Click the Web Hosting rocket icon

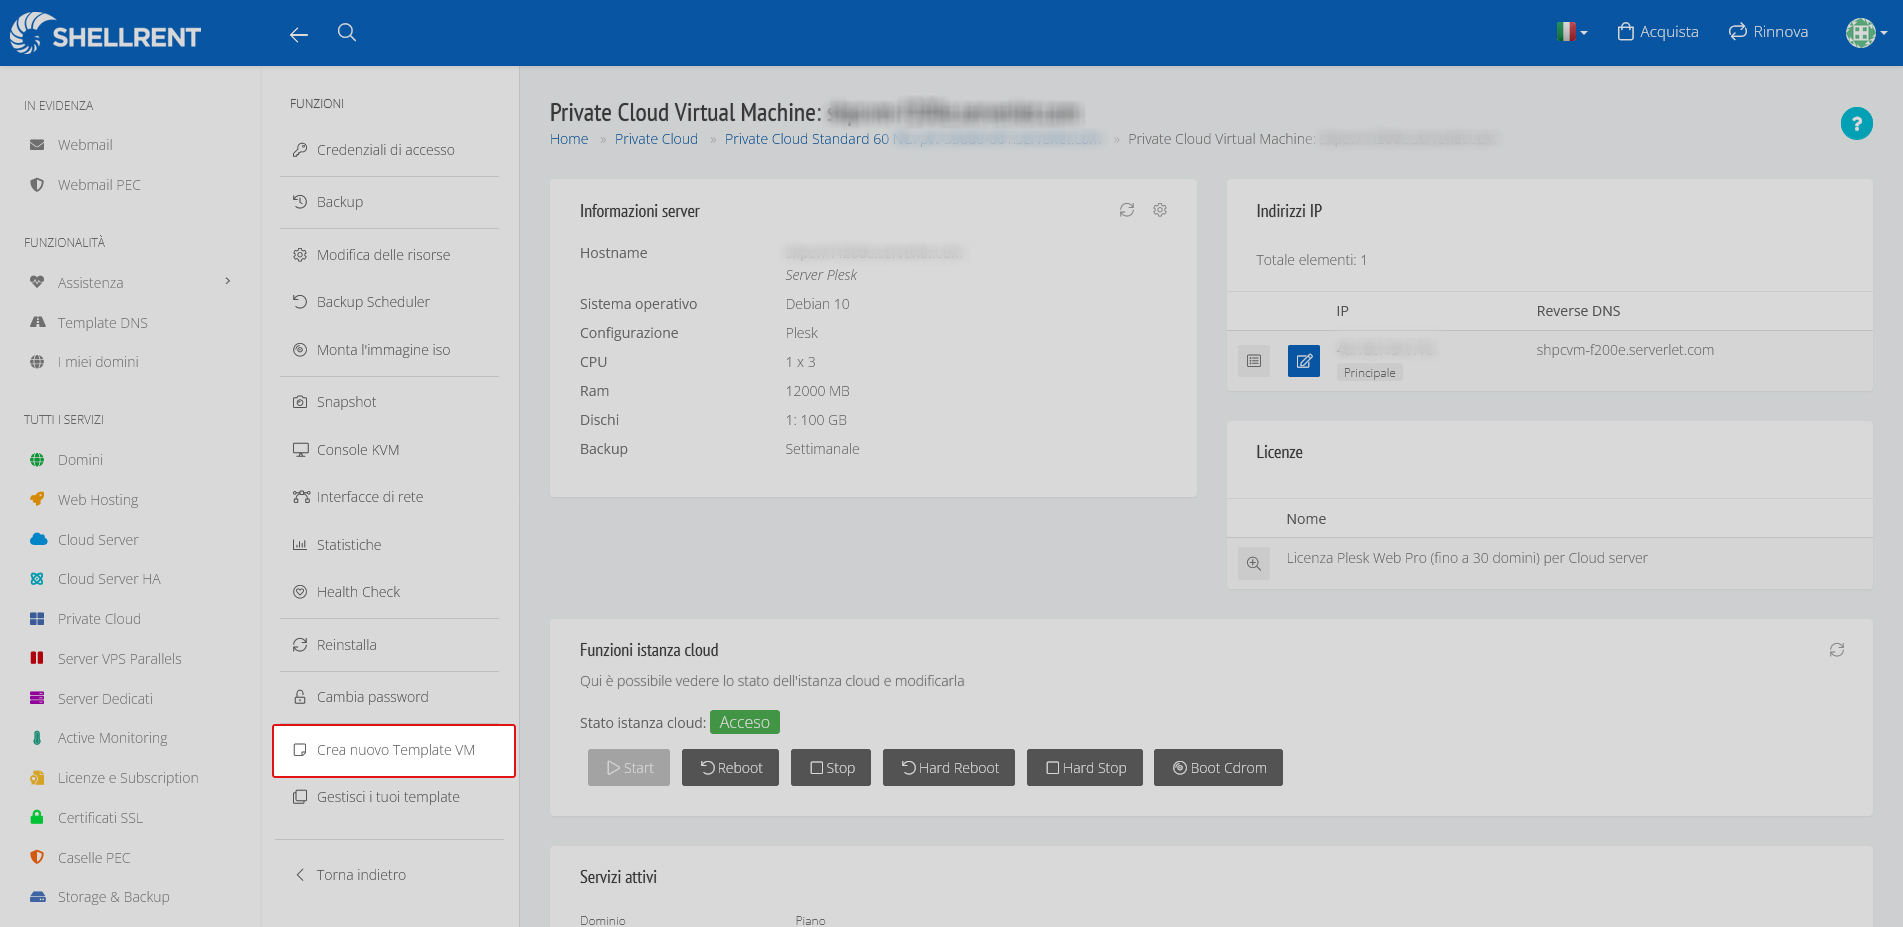(37, 499)
